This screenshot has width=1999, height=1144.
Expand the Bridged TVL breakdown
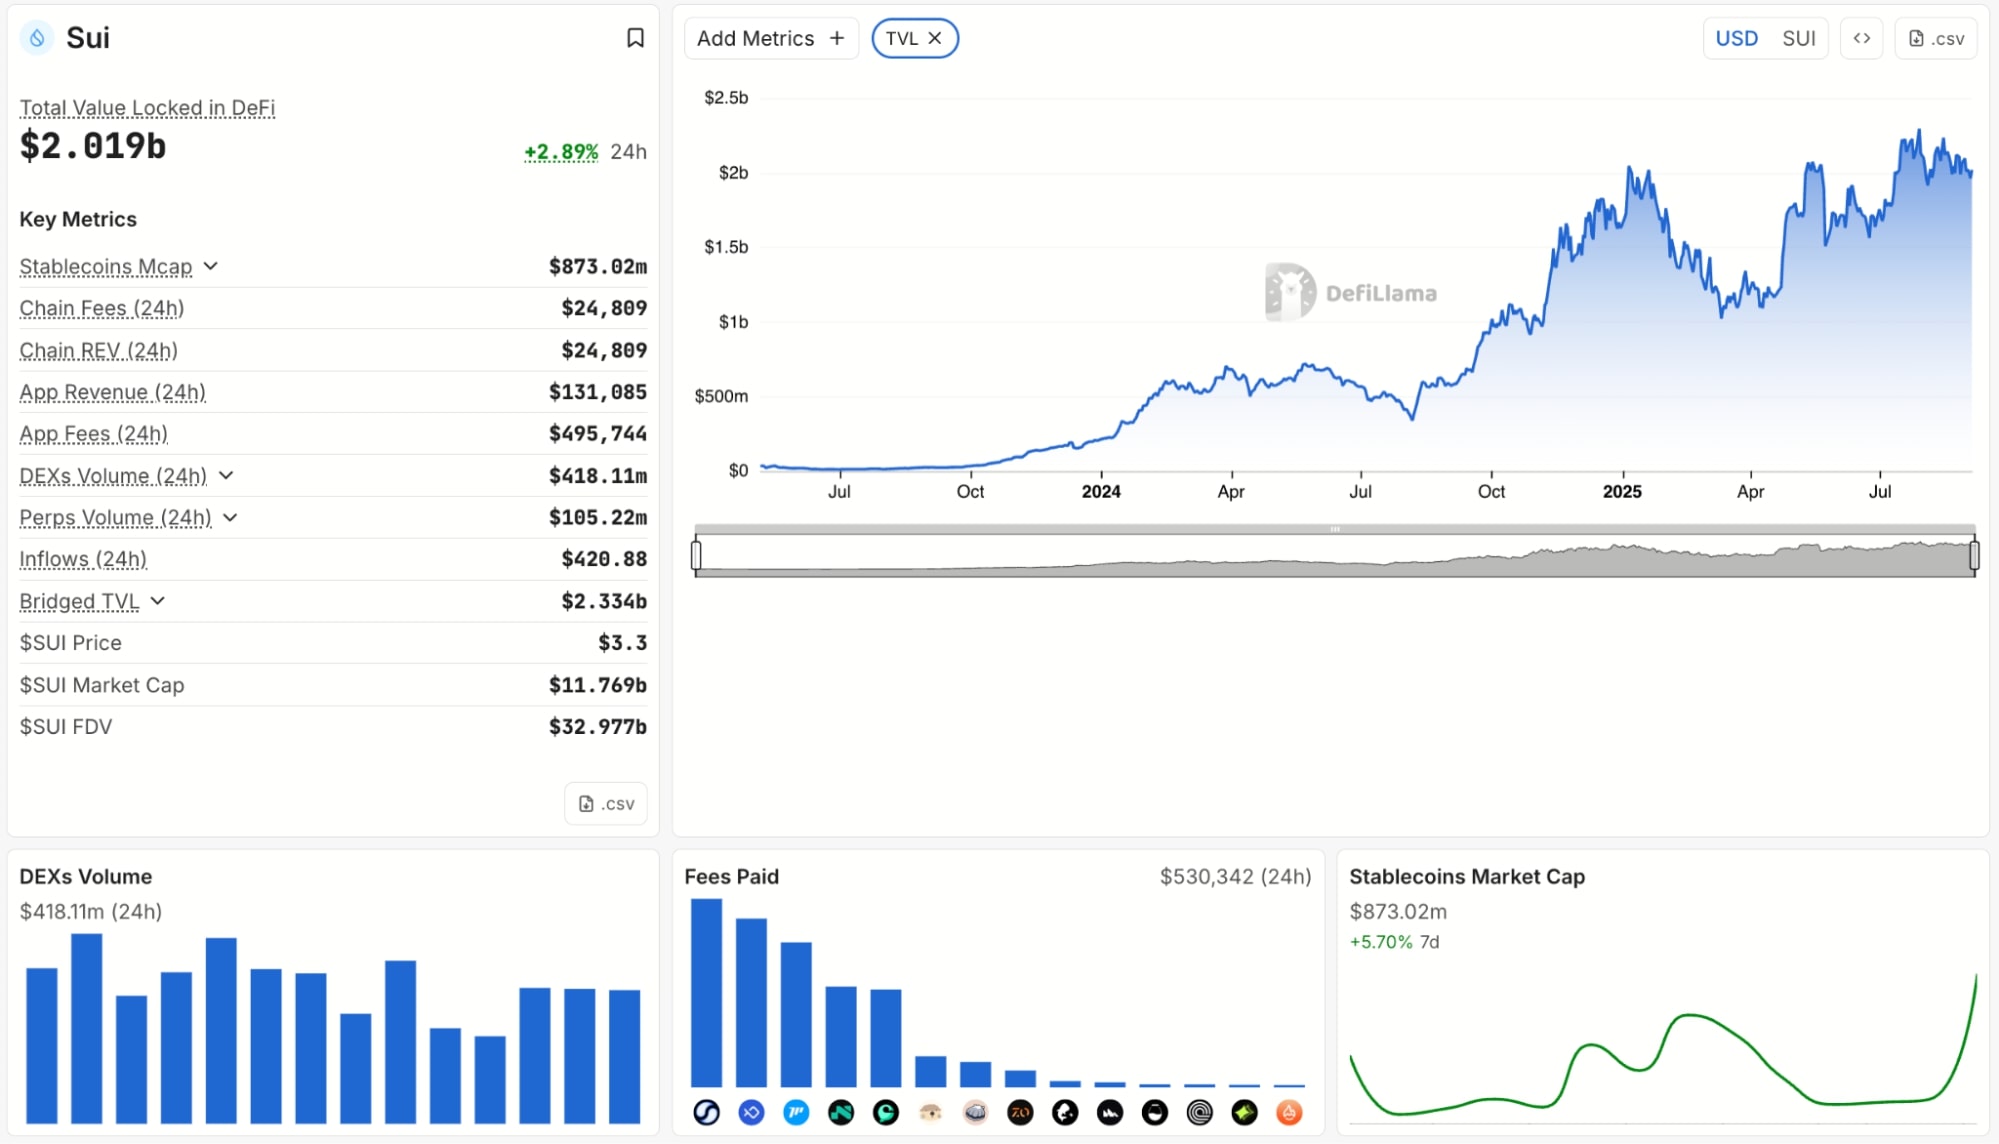(x=158, y=601)
